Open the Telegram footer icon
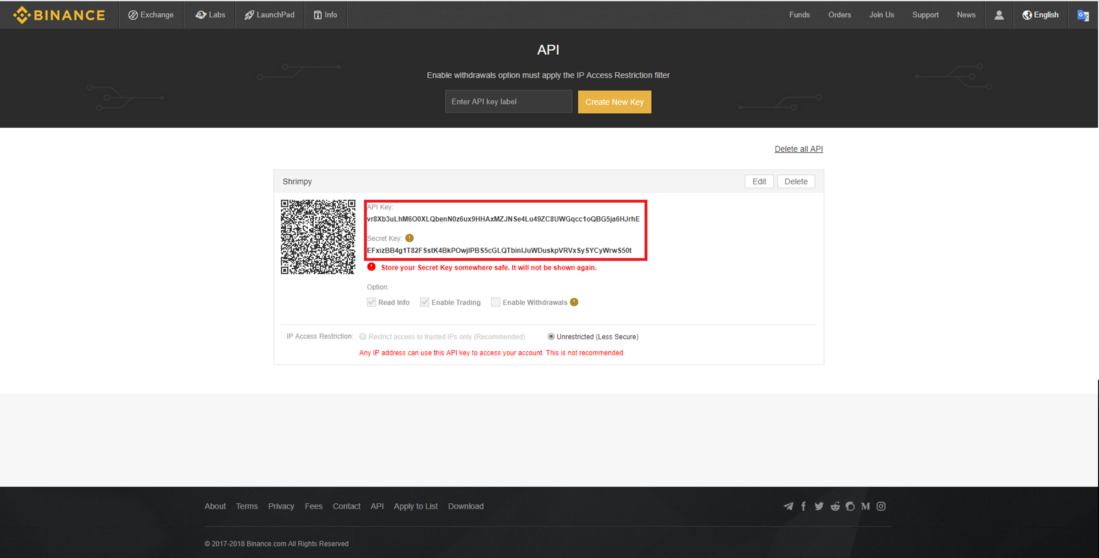The height and width of the screenshot is (558, 1099). tap(789, 506)
